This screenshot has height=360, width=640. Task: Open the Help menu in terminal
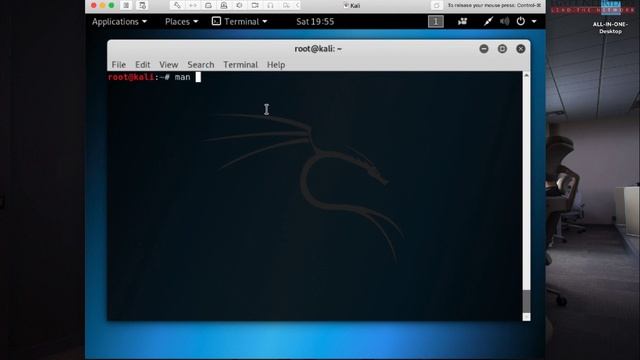pyautogui.click(x=276, y=64)
